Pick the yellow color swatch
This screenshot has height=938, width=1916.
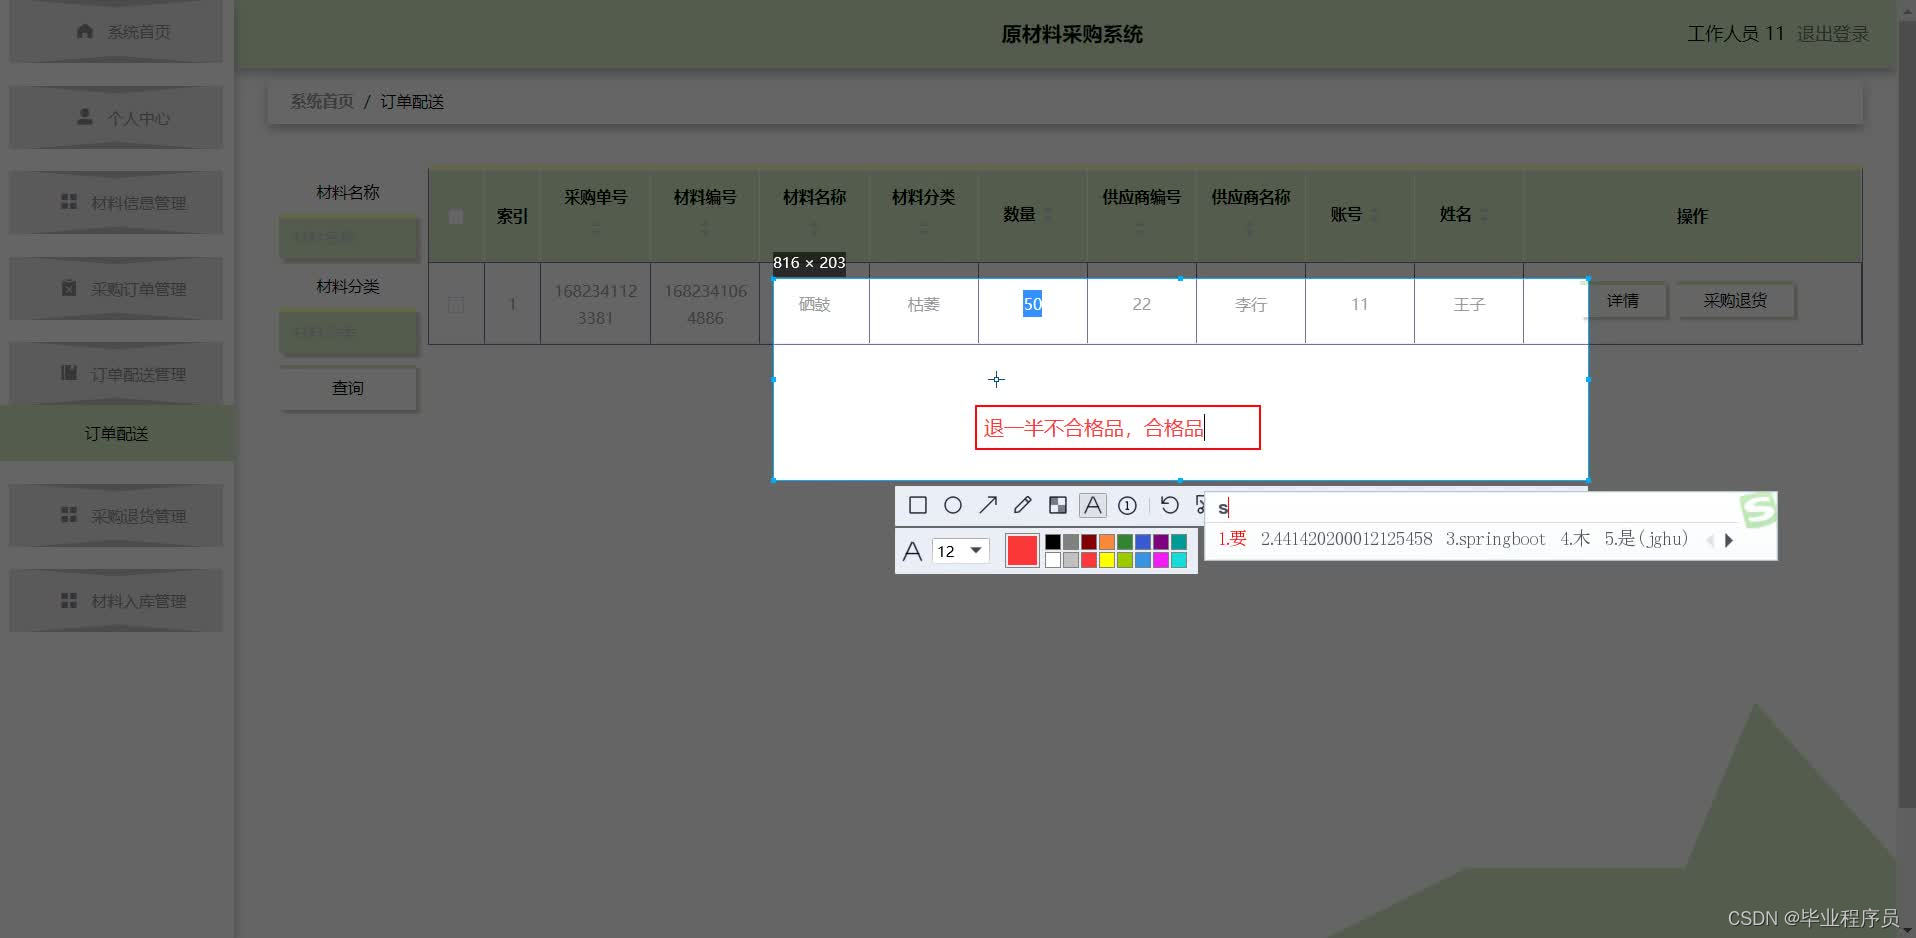click(x=1107, y=560)
